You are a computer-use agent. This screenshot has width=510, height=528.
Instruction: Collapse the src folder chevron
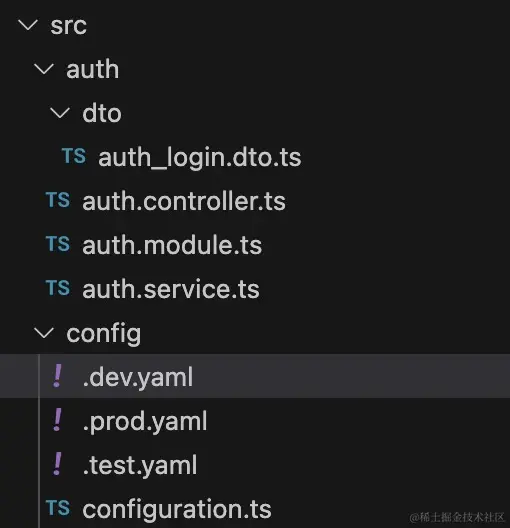point(28,25)
